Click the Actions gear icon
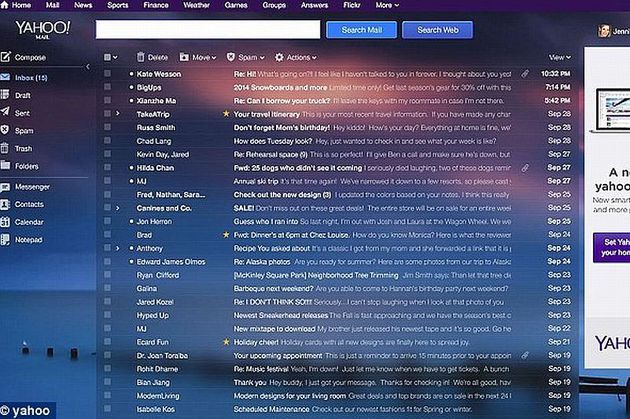Image resolution: width=630 pixels, height=419 pixels. tap(279, 57)
